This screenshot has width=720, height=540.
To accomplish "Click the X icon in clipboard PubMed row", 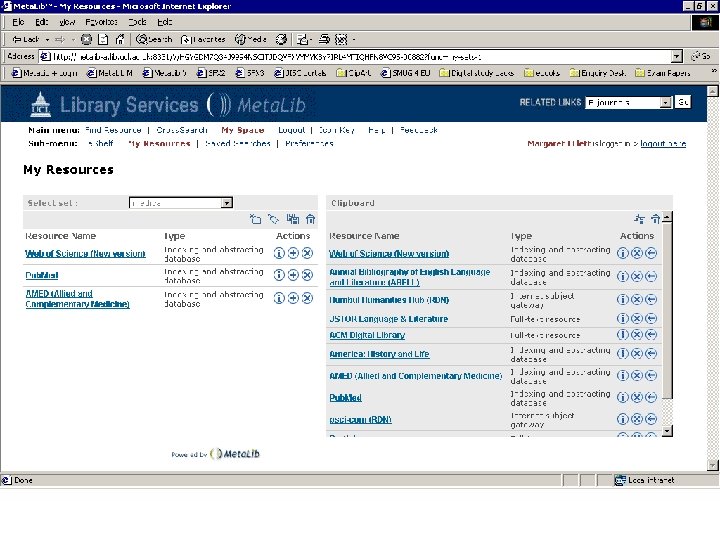I will [636, 397].
